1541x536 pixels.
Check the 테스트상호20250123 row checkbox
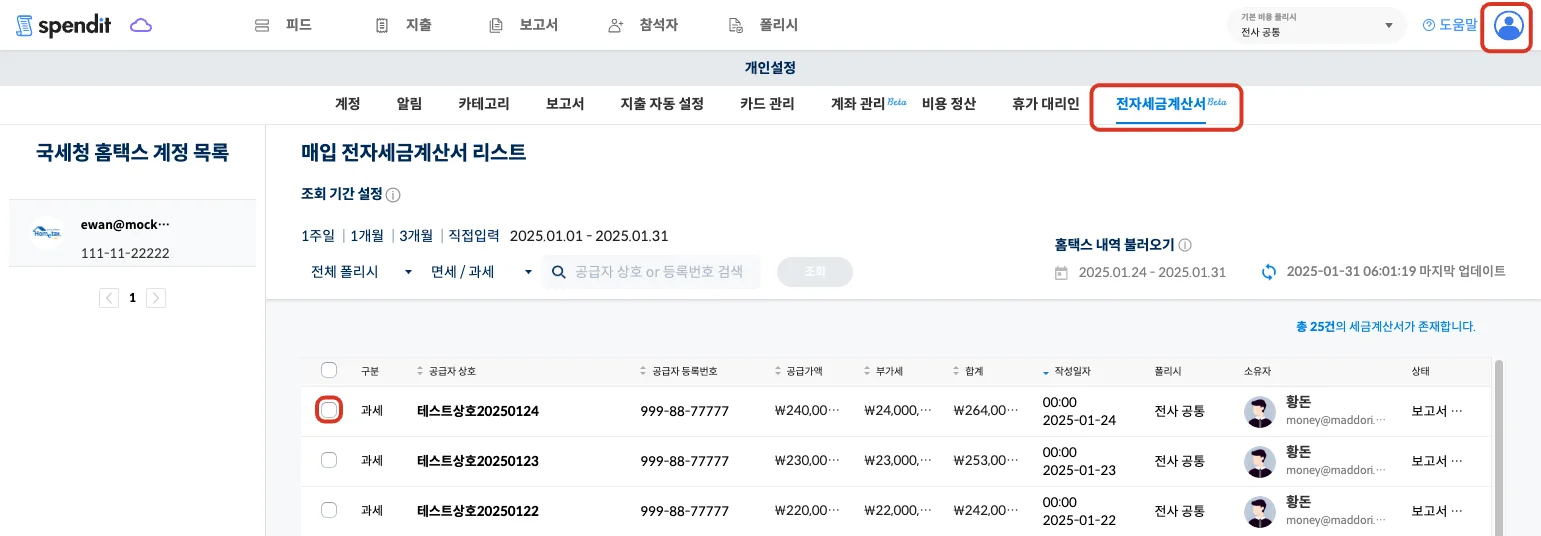(x=329, y=460)
